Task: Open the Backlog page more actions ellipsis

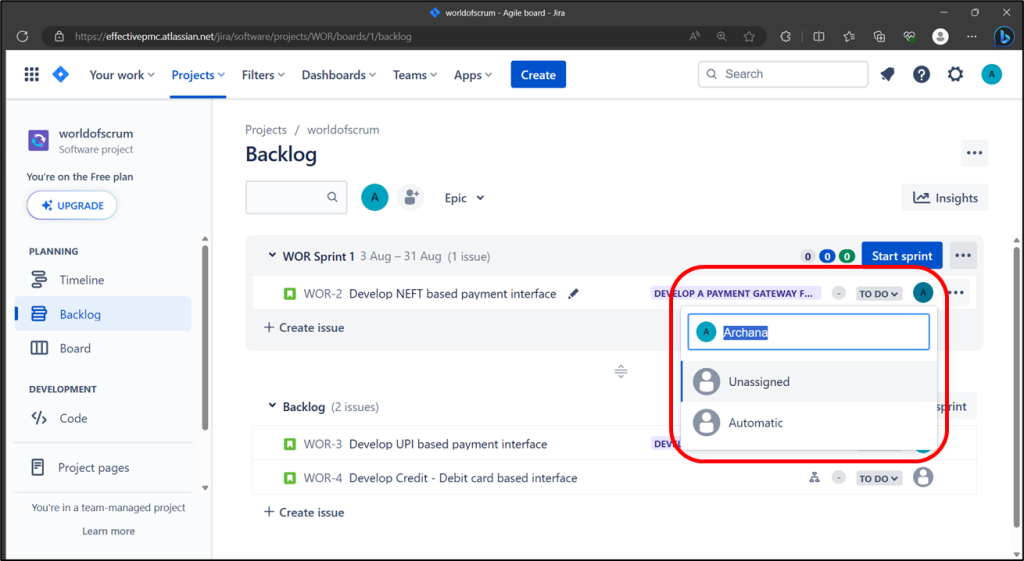Action: click(x=974, y=153)
